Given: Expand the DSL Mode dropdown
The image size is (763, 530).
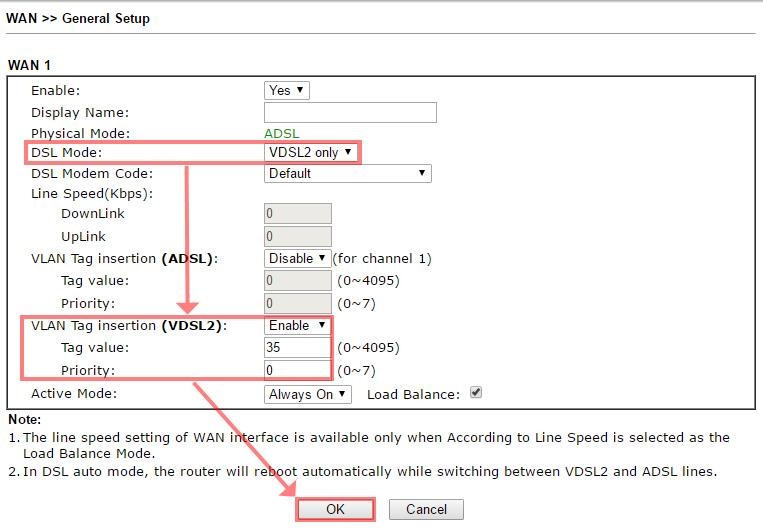Looking at the screenshot, I should point(310,152).
